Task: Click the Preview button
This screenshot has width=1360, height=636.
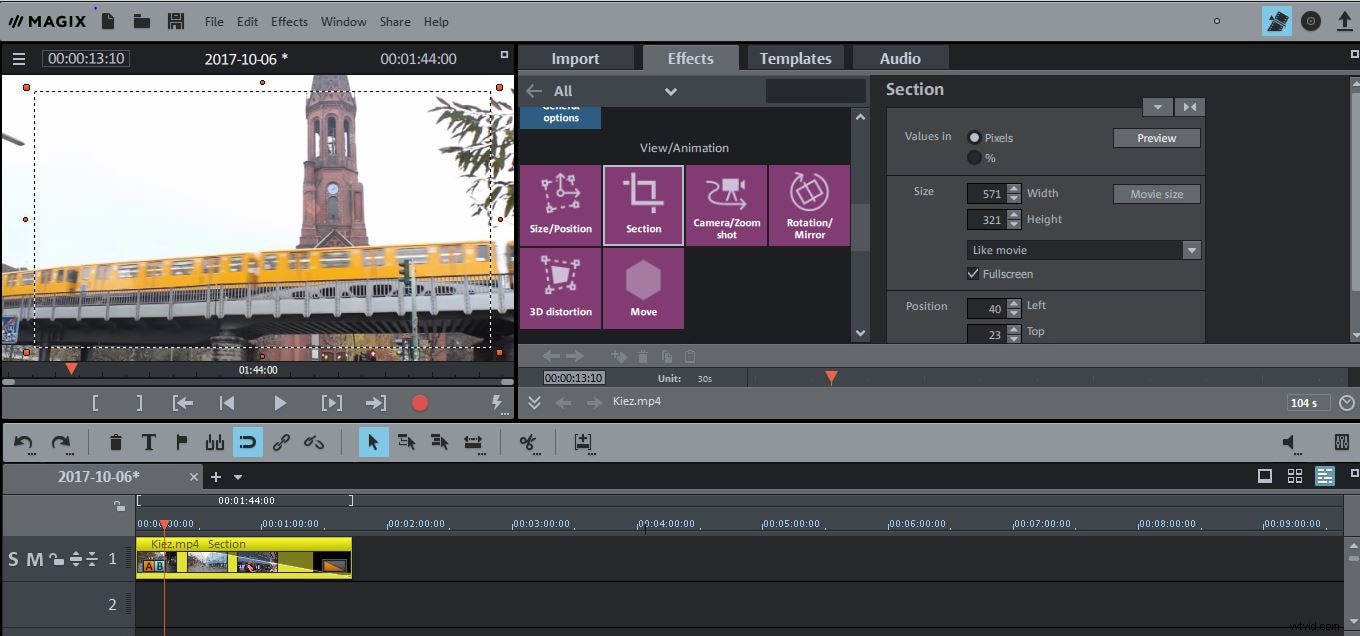Action: point(1156,137)
